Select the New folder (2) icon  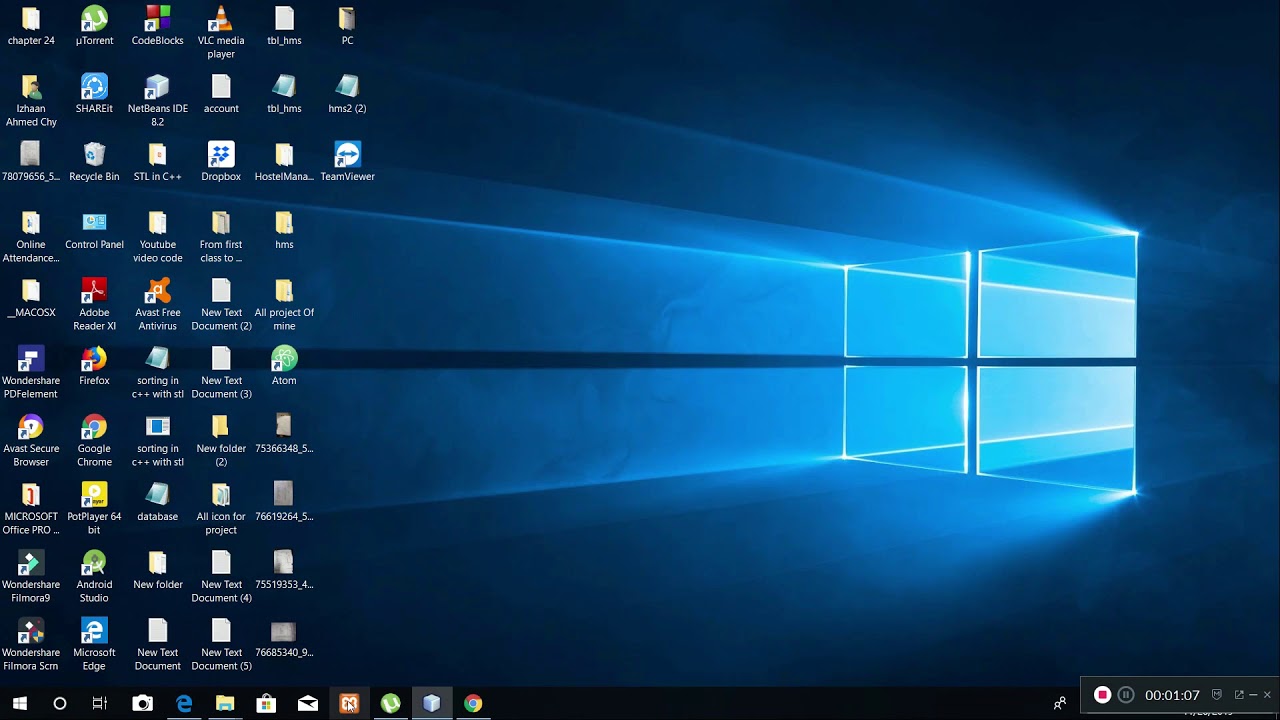pos(221,440)
